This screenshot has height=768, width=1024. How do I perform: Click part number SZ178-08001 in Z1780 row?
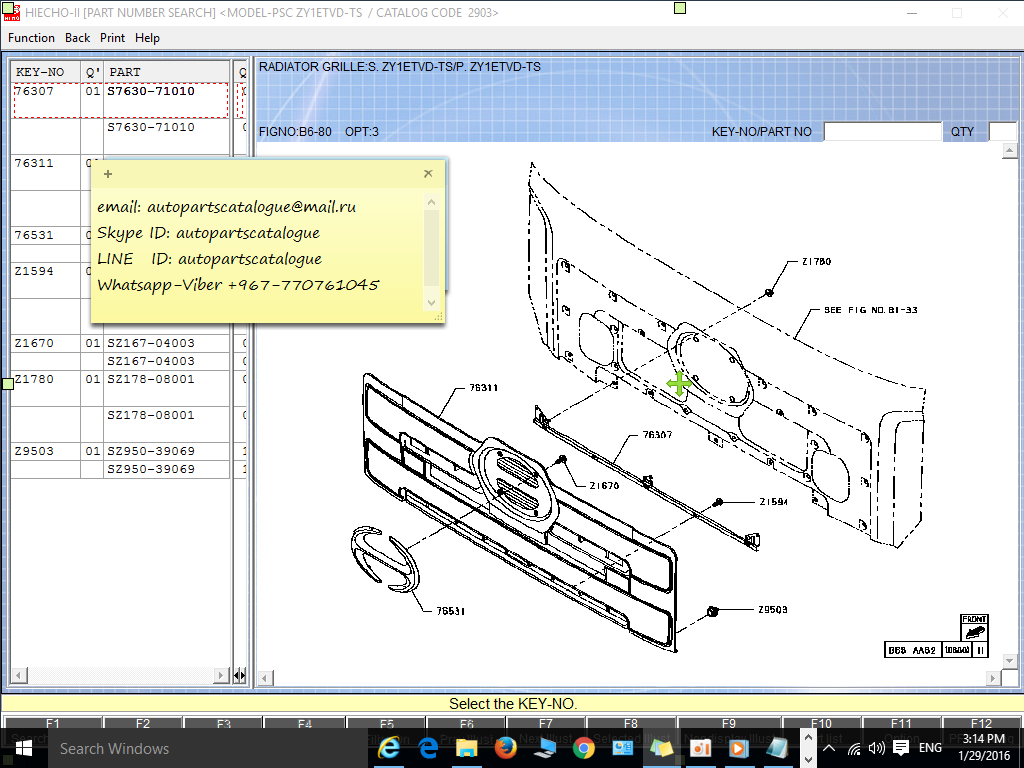151,379
